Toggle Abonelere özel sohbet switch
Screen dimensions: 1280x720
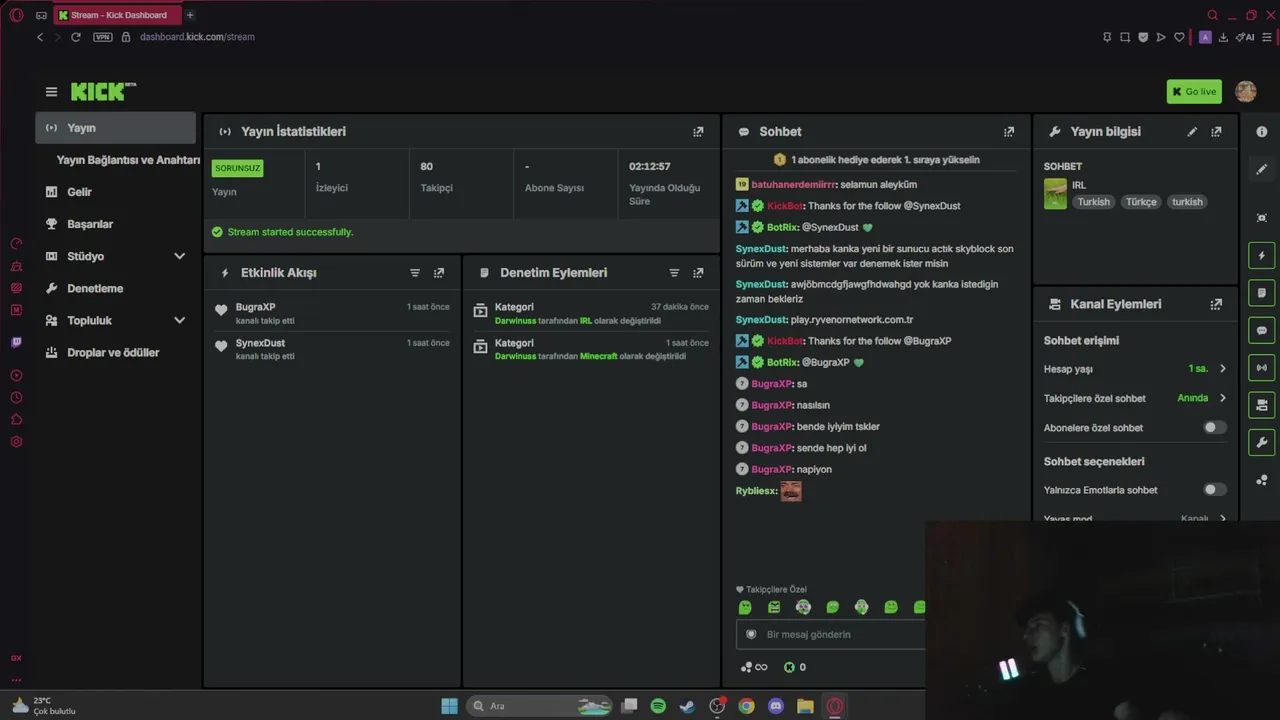[x=1214, y=427]
